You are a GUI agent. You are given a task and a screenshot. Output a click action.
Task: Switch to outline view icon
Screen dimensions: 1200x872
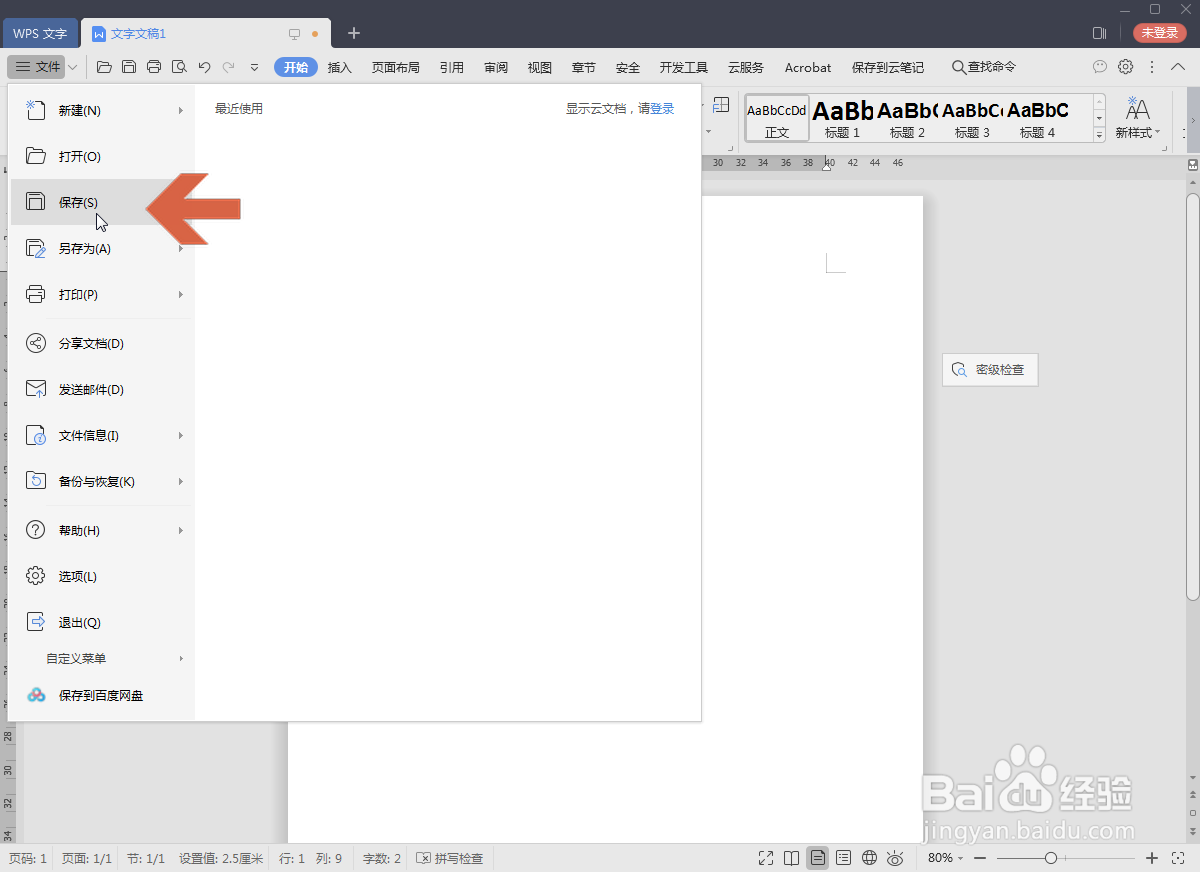844,858
